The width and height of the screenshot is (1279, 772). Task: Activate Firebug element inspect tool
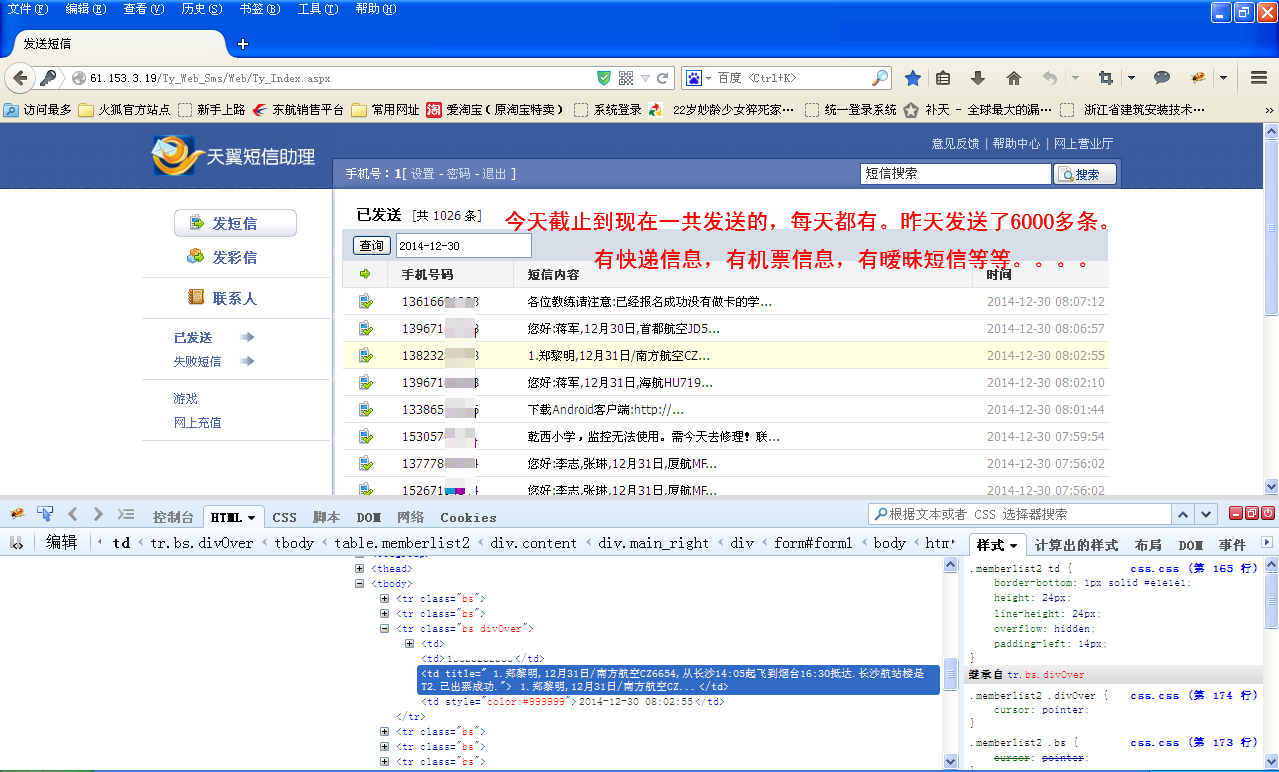tap(45, 514)
